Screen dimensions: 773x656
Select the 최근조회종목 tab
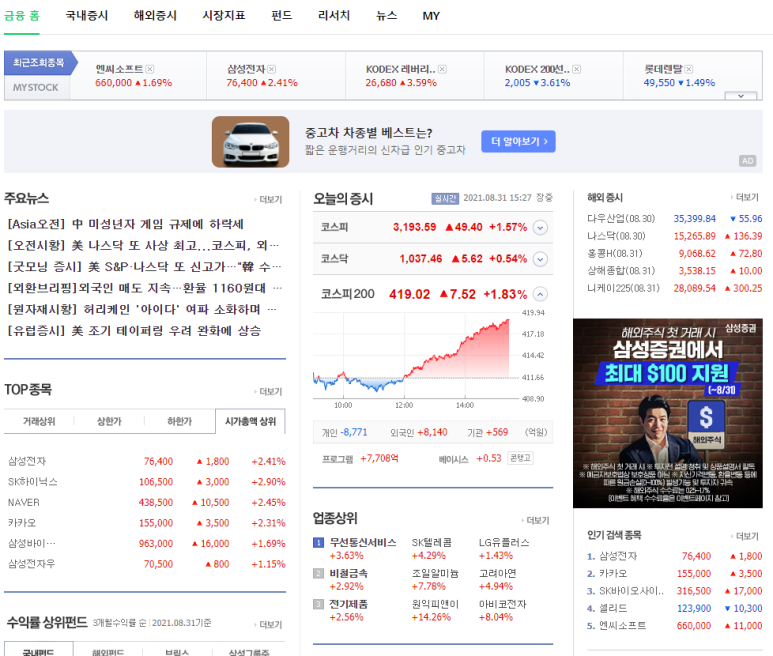[x=38, y=63]
